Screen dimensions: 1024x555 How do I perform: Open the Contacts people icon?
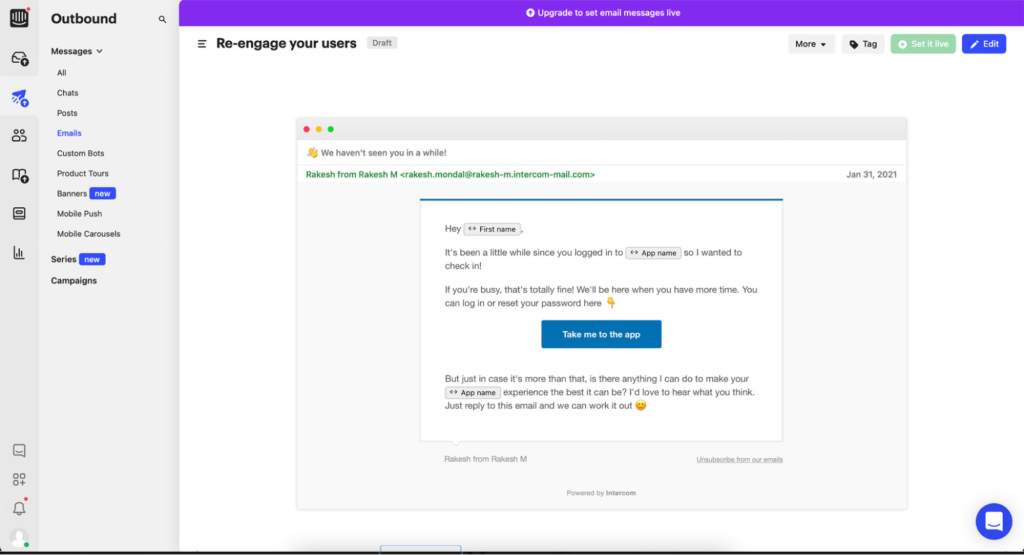[x=19, y=136]
